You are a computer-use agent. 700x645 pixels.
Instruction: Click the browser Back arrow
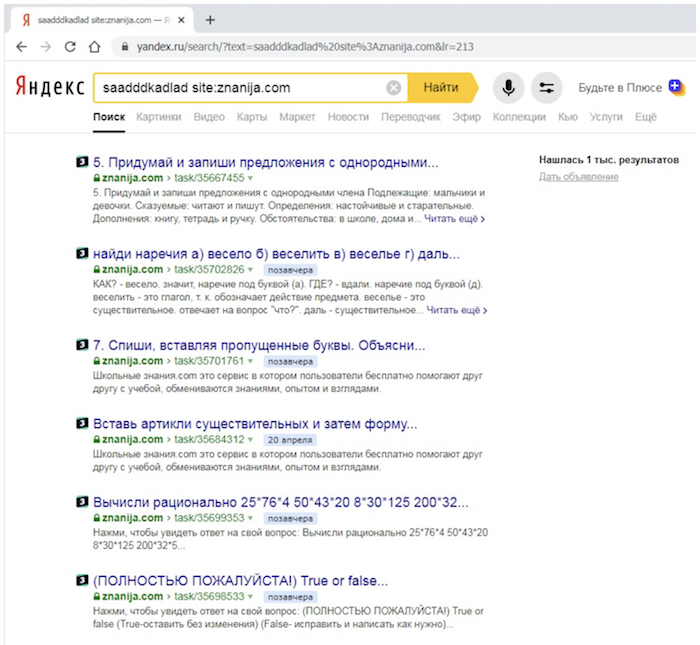point(21,46)
